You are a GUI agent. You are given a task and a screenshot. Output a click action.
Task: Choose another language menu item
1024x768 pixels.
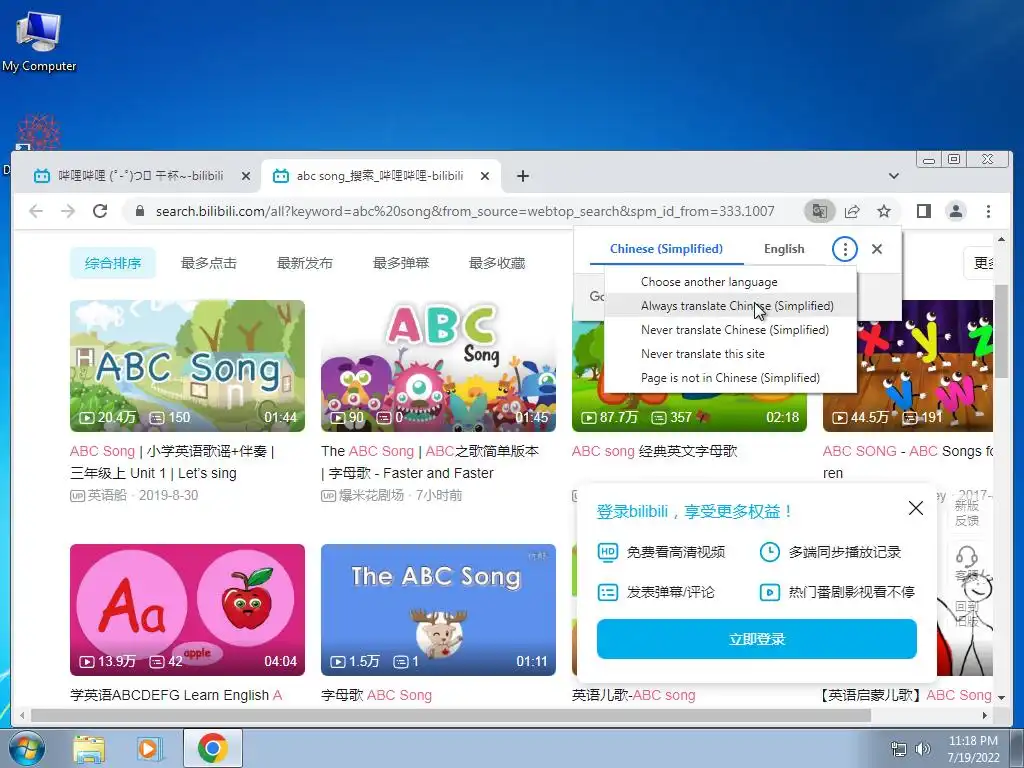click(x=730, y=281)
